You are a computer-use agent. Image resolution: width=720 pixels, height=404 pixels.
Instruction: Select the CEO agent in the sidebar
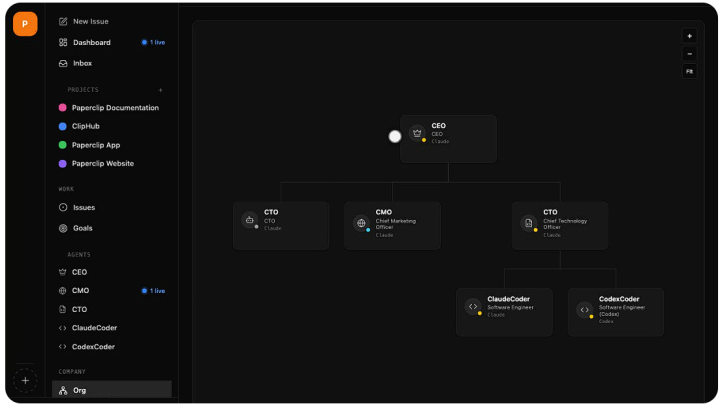pyautogui.click(x=79, y=272)
